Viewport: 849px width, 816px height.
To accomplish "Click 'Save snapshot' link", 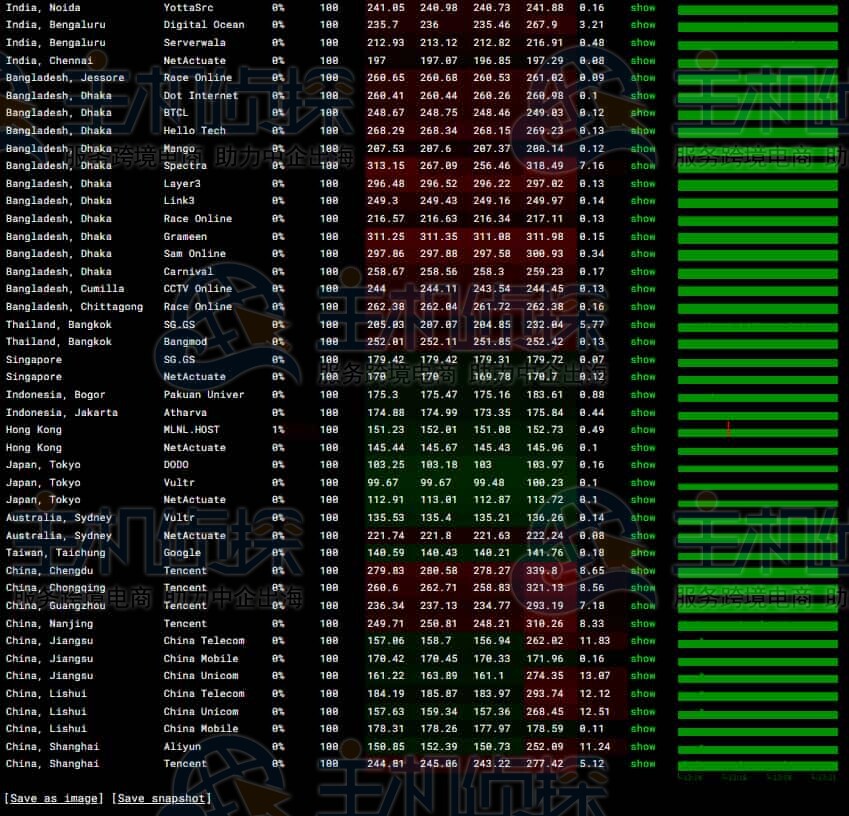I will pos(162,798).
